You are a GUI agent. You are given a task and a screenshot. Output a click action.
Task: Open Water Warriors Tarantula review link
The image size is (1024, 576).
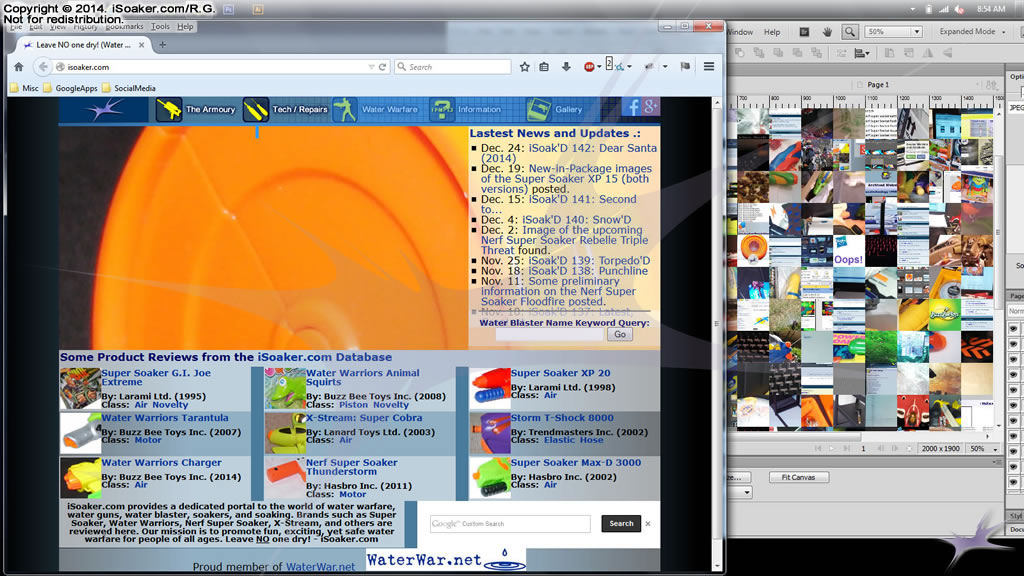(x=165, y=418)
